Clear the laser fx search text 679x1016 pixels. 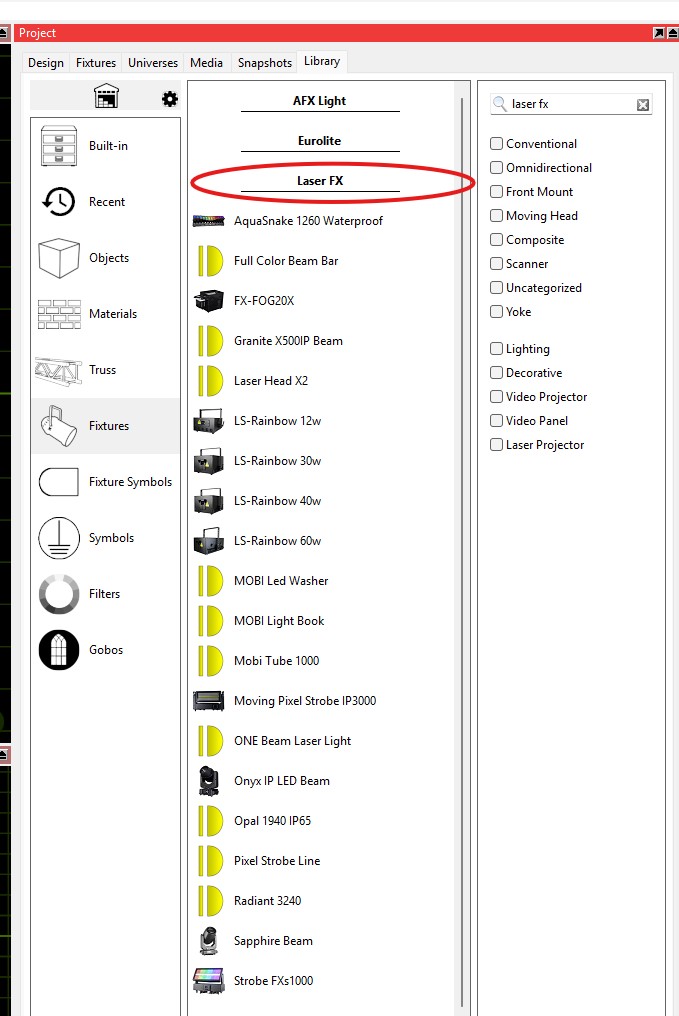tap(643, 105)
